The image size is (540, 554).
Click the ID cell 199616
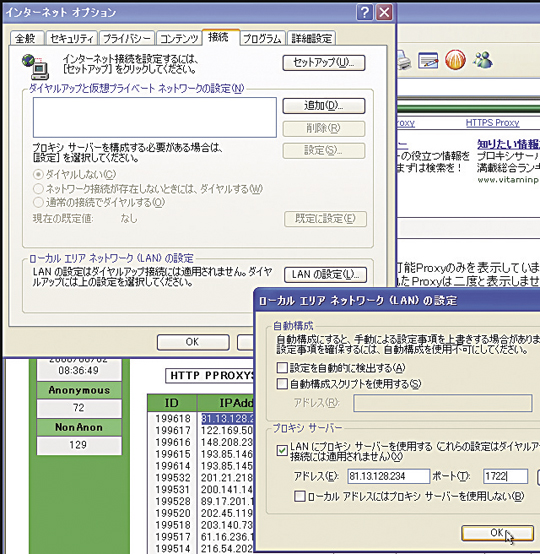point(173,442)
